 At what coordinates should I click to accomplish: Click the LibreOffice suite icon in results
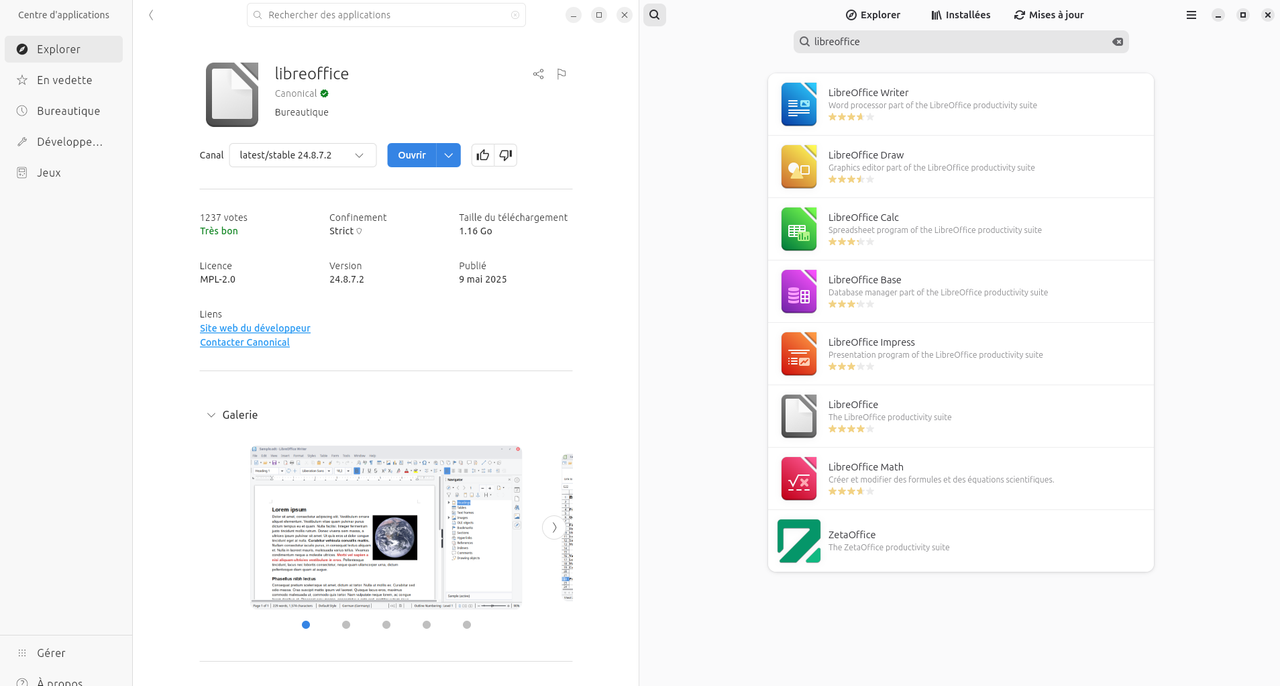click(799, 416)
